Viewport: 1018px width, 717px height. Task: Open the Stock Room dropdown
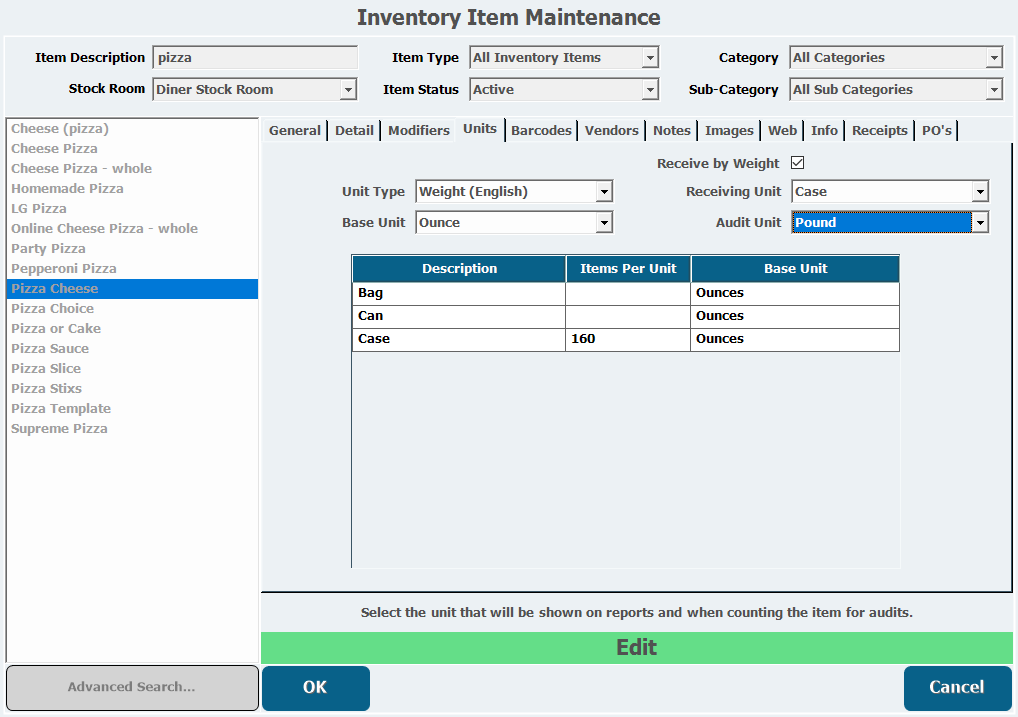click(254, 89)
